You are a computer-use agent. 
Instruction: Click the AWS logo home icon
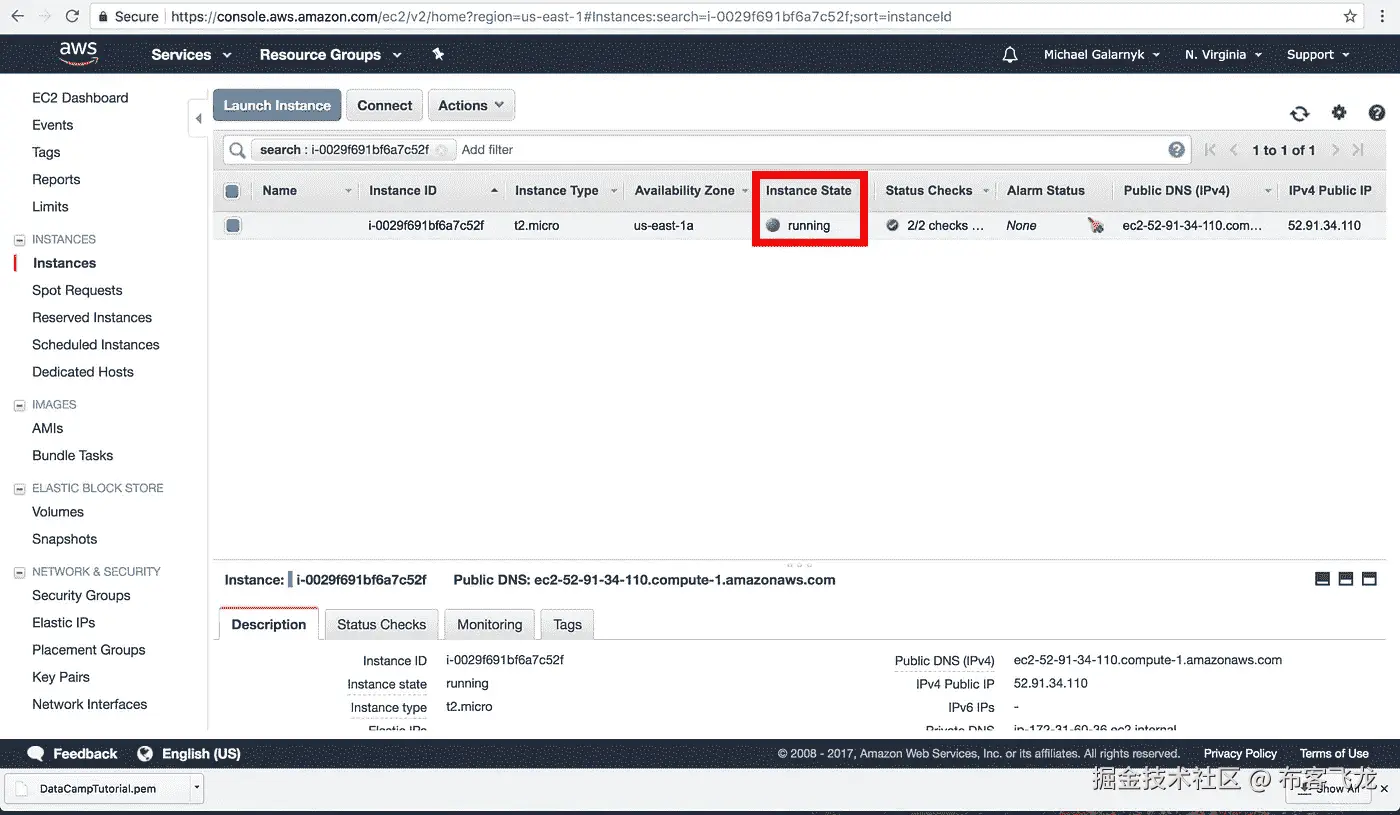[x=79, y=53]
